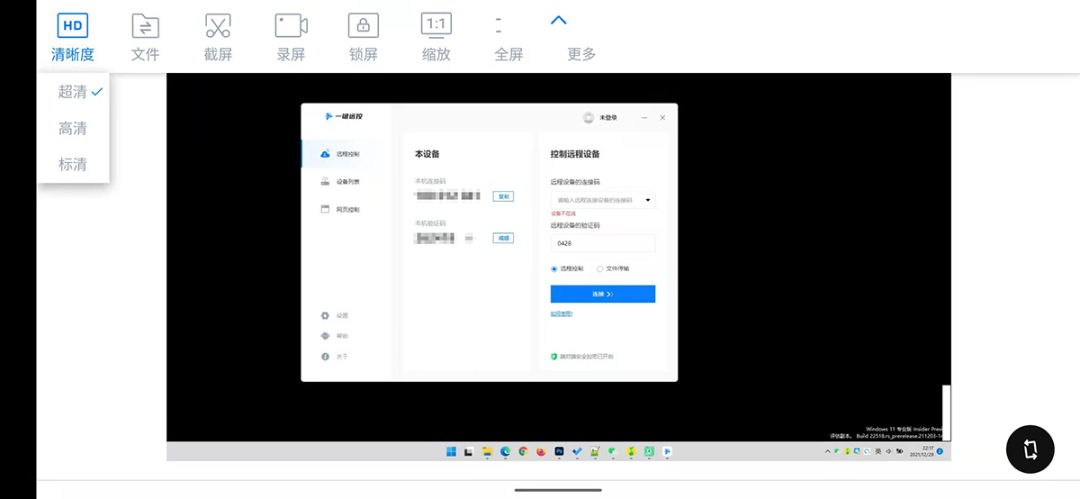Click the 远程设备的验证码 field showing 0428
The image size is (1080, 499).
[x=603, y=243]
